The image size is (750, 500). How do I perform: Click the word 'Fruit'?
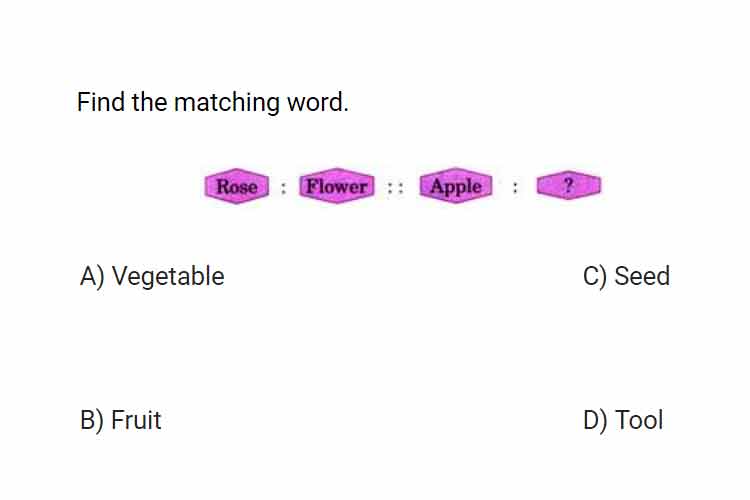pyautogui.click(x=136, y=420)
